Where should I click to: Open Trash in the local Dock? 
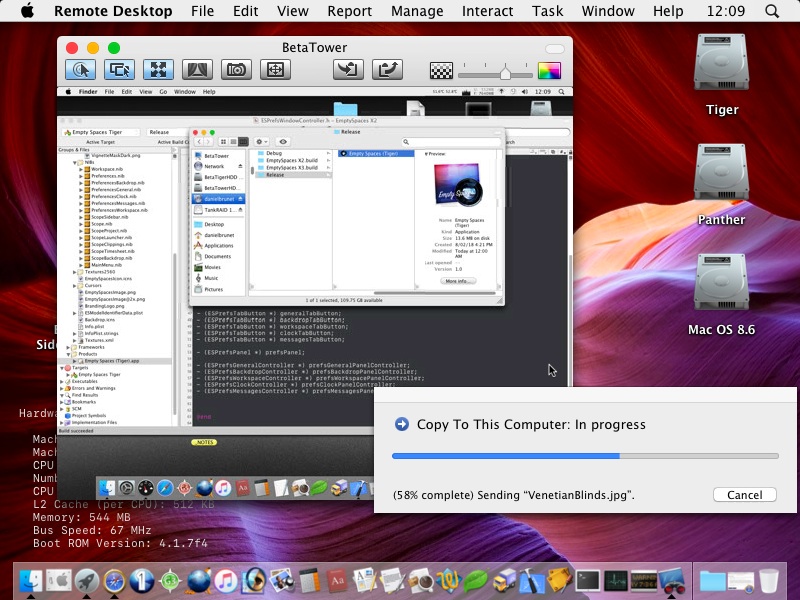(x=769, y=581)
